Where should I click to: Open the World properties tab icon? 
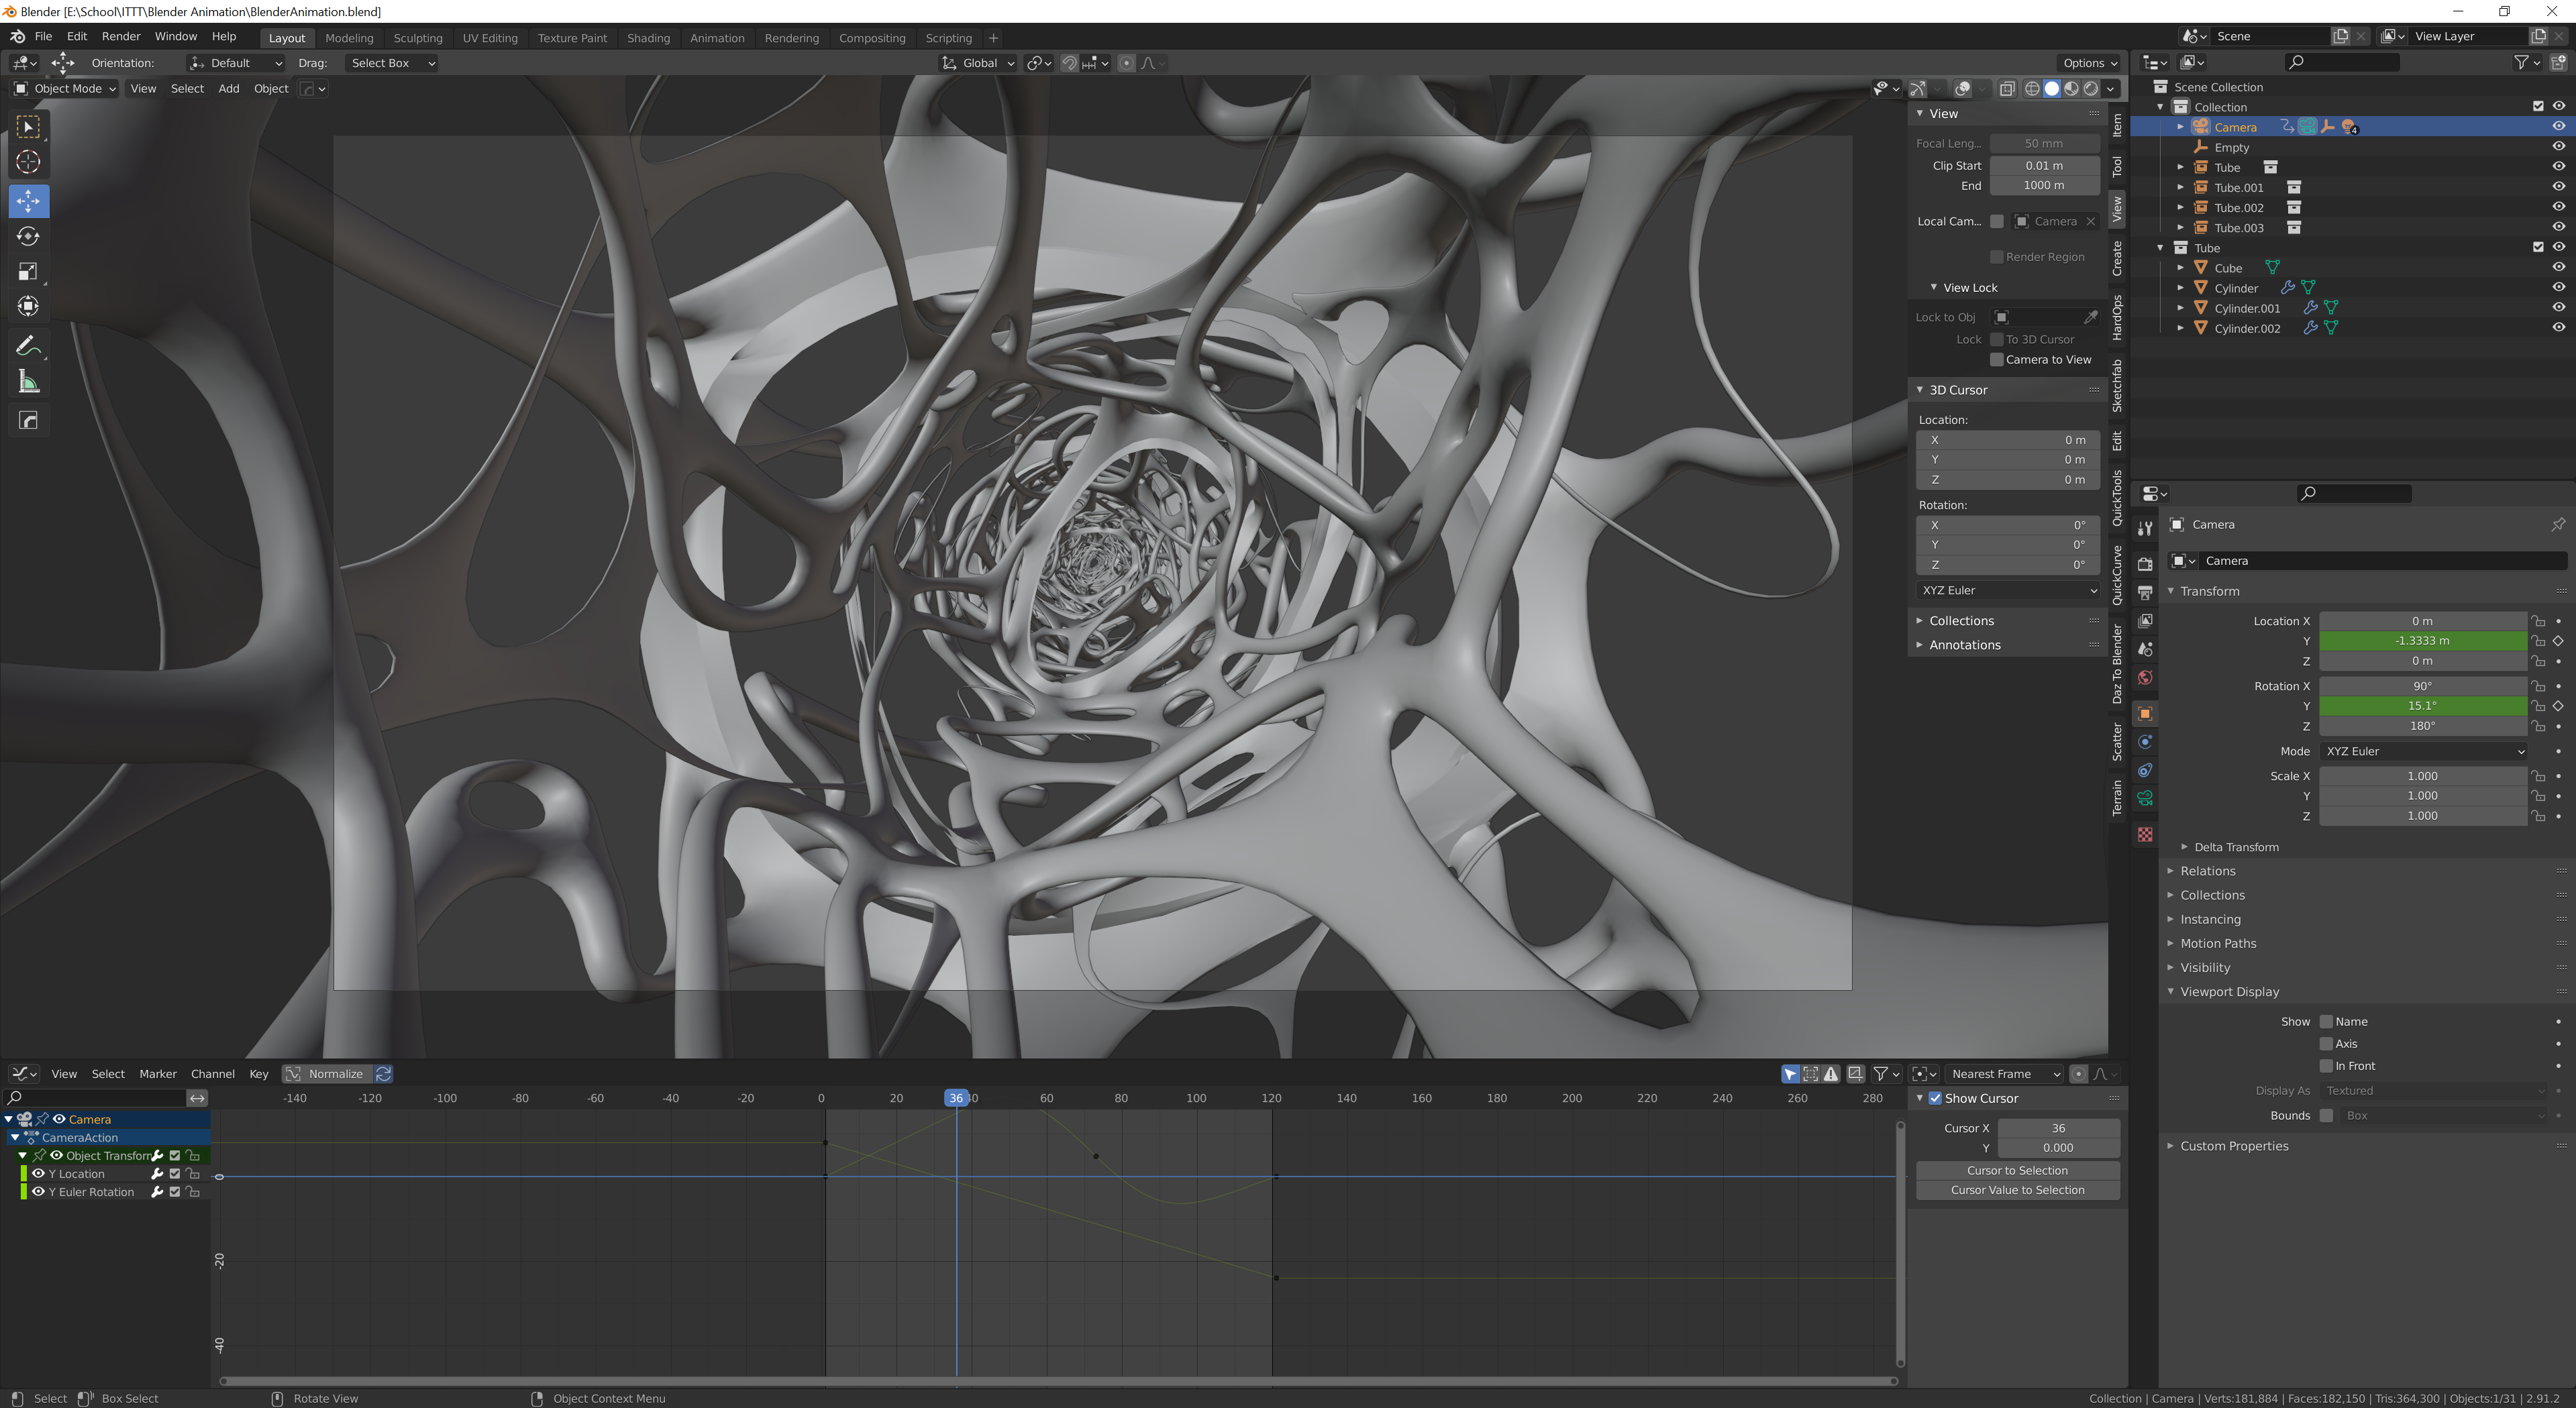point(2144,678)
